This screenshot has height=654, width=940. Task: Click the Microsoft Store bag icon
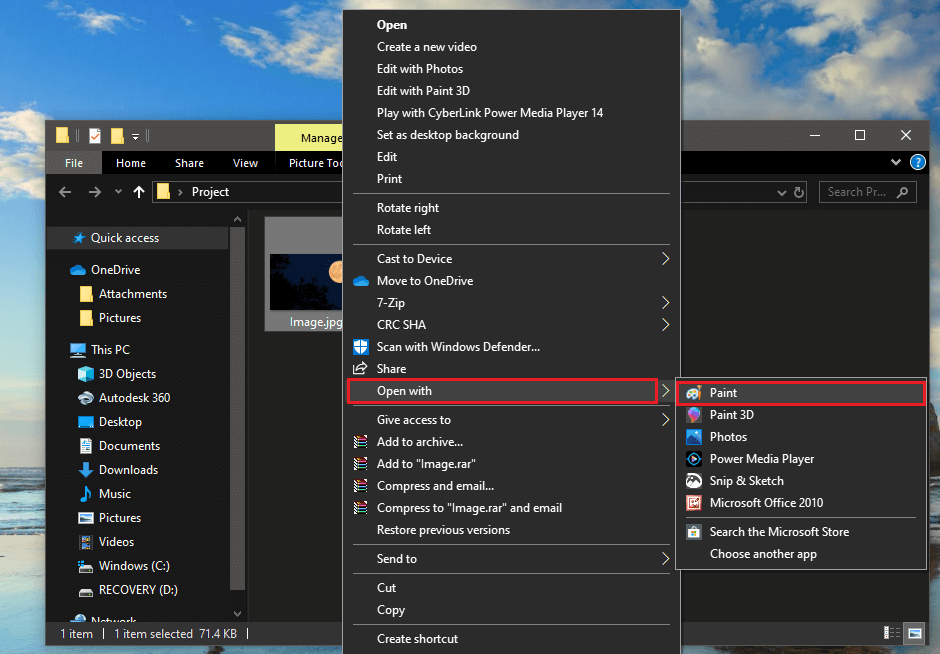click(x=694, y=532)
